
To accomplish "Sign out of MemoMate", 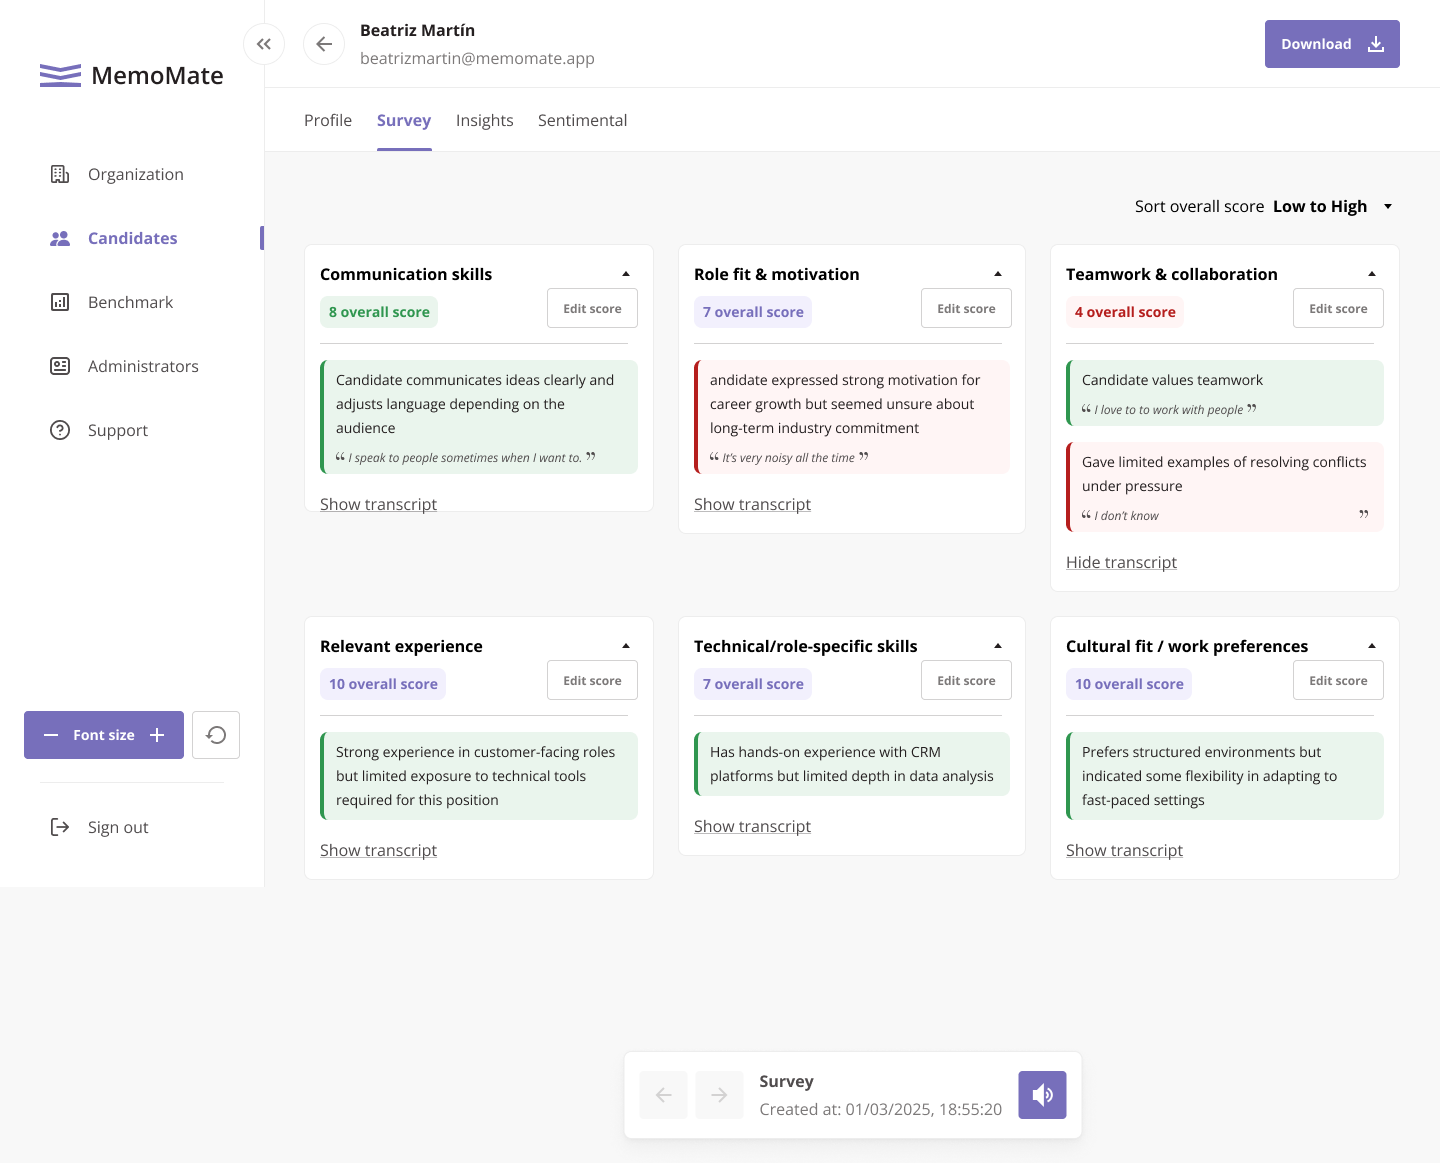I will pos(117,827).
